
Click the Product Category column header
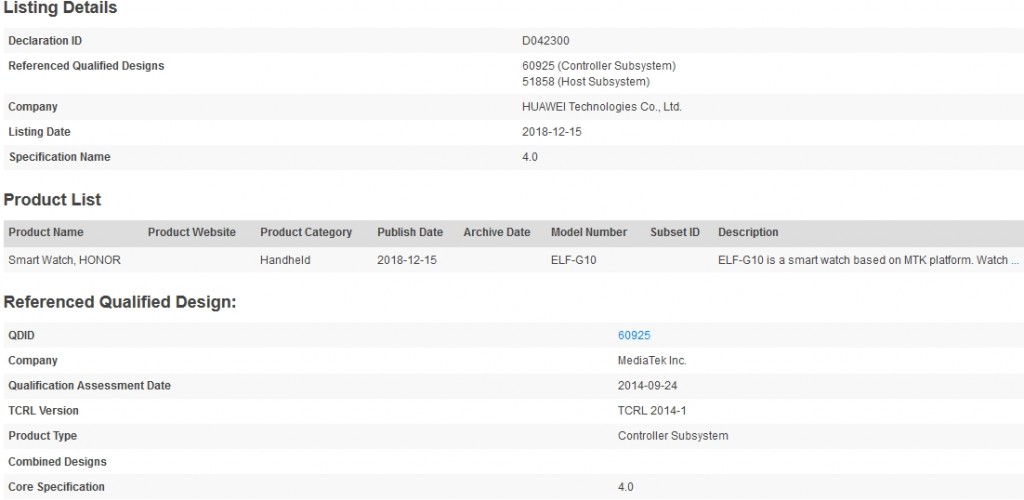pyautogui.click(x=306, y=232)
